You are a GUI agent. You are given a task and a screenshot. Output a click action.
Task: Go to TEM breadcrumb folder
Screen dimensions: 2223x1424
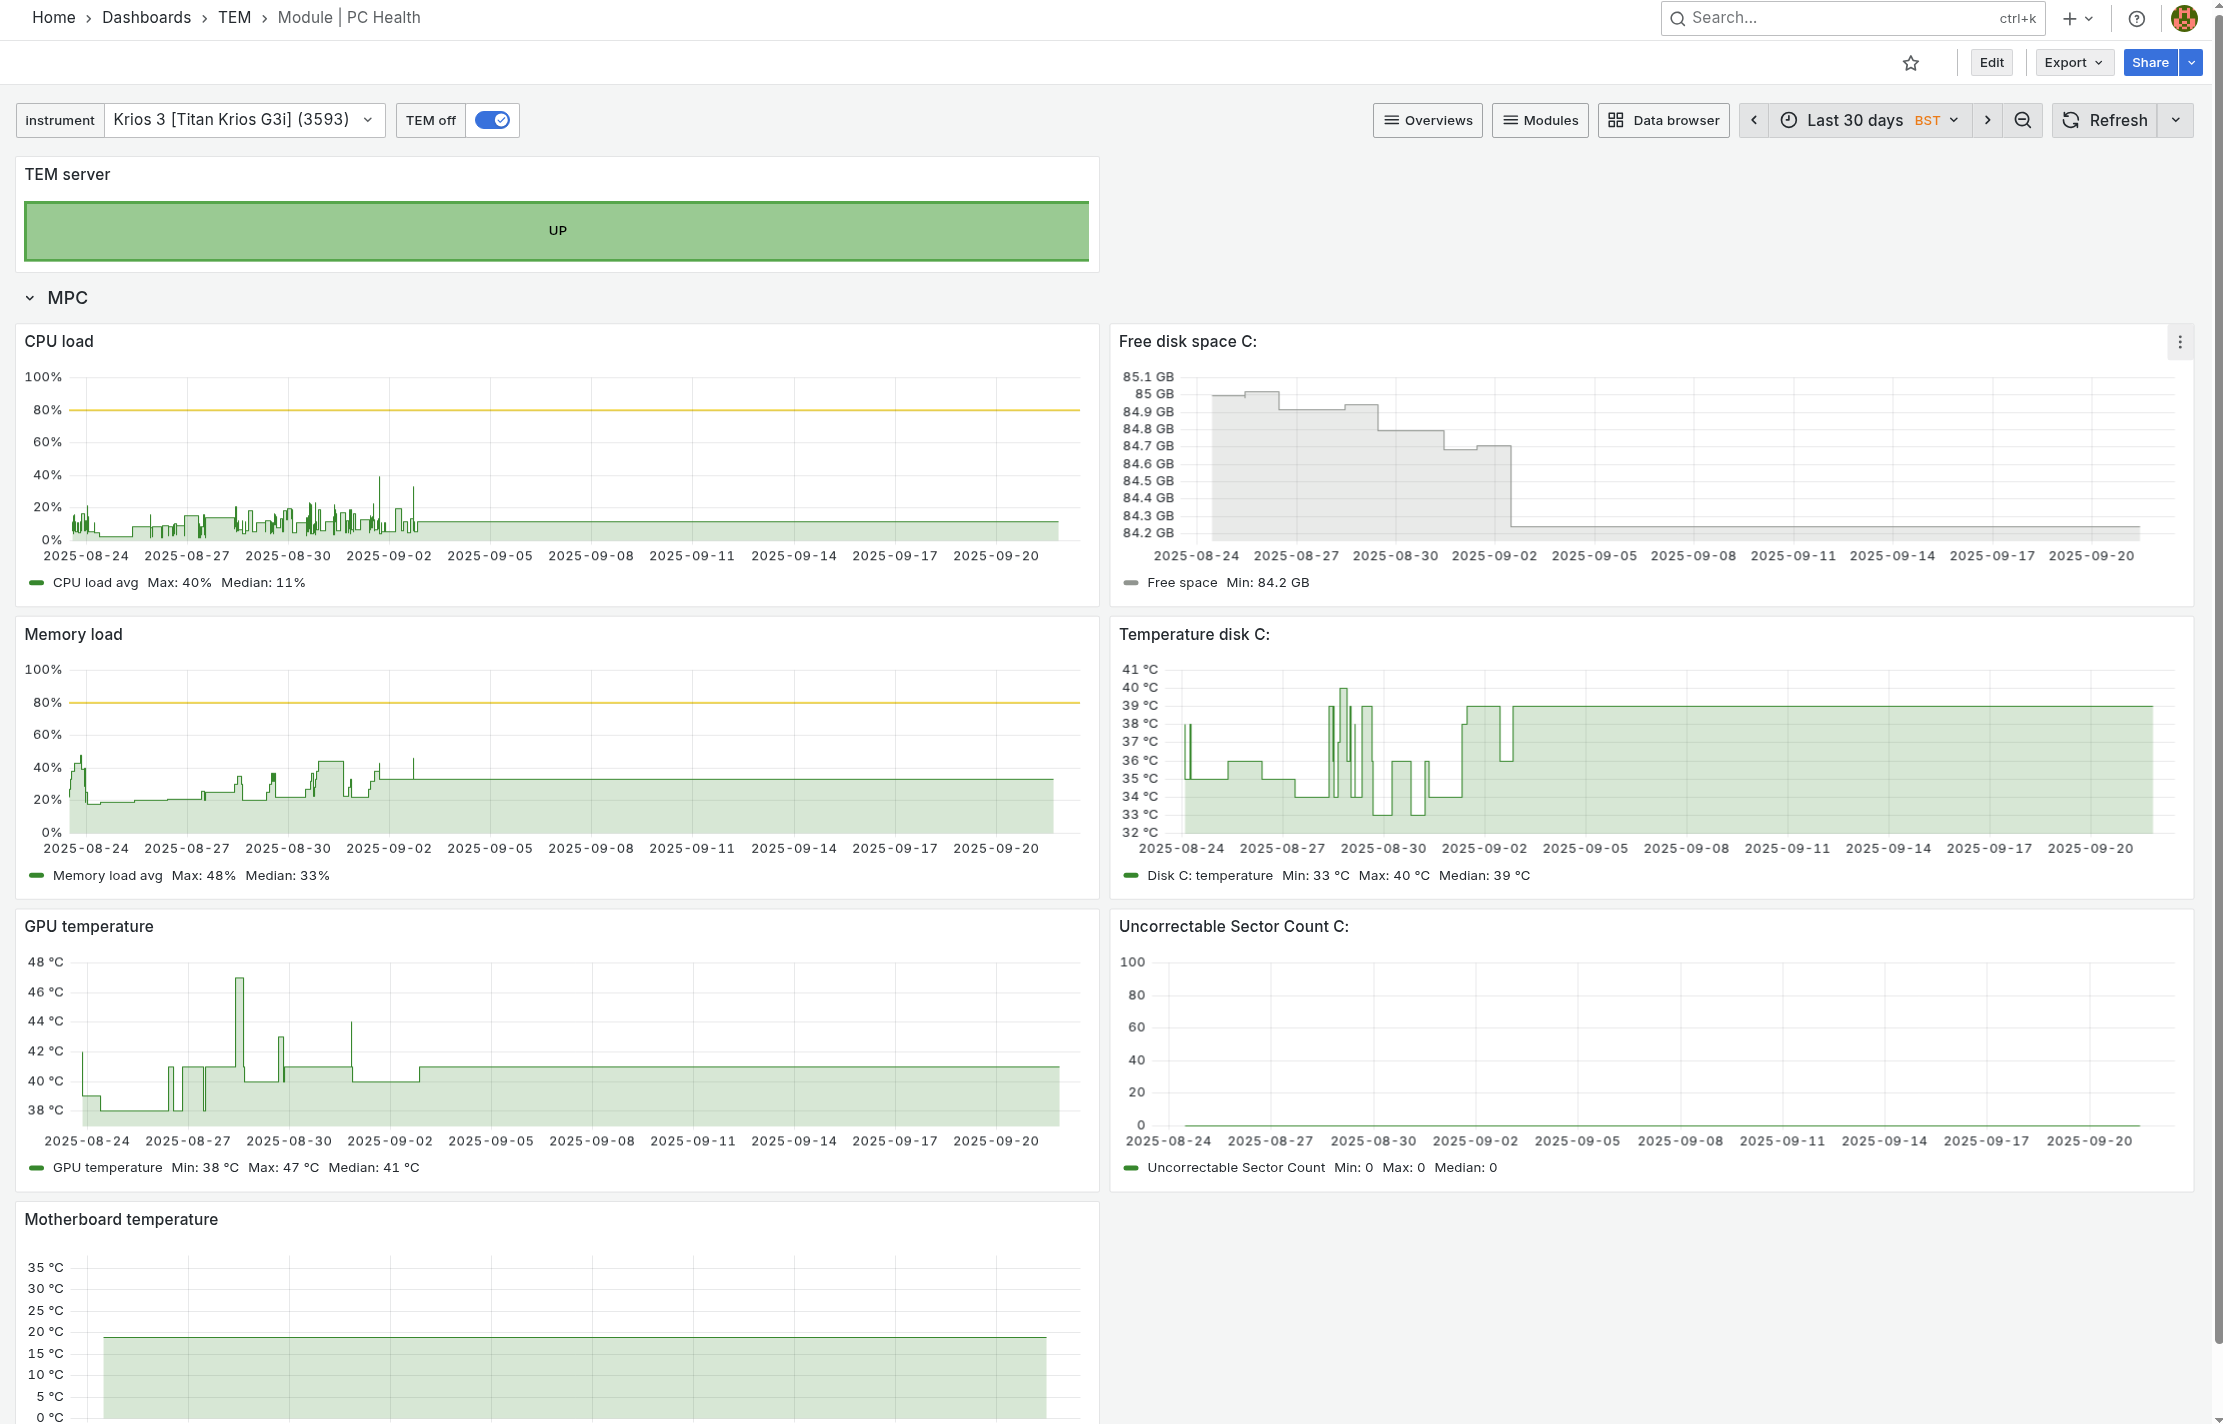(x=234, y=18)
